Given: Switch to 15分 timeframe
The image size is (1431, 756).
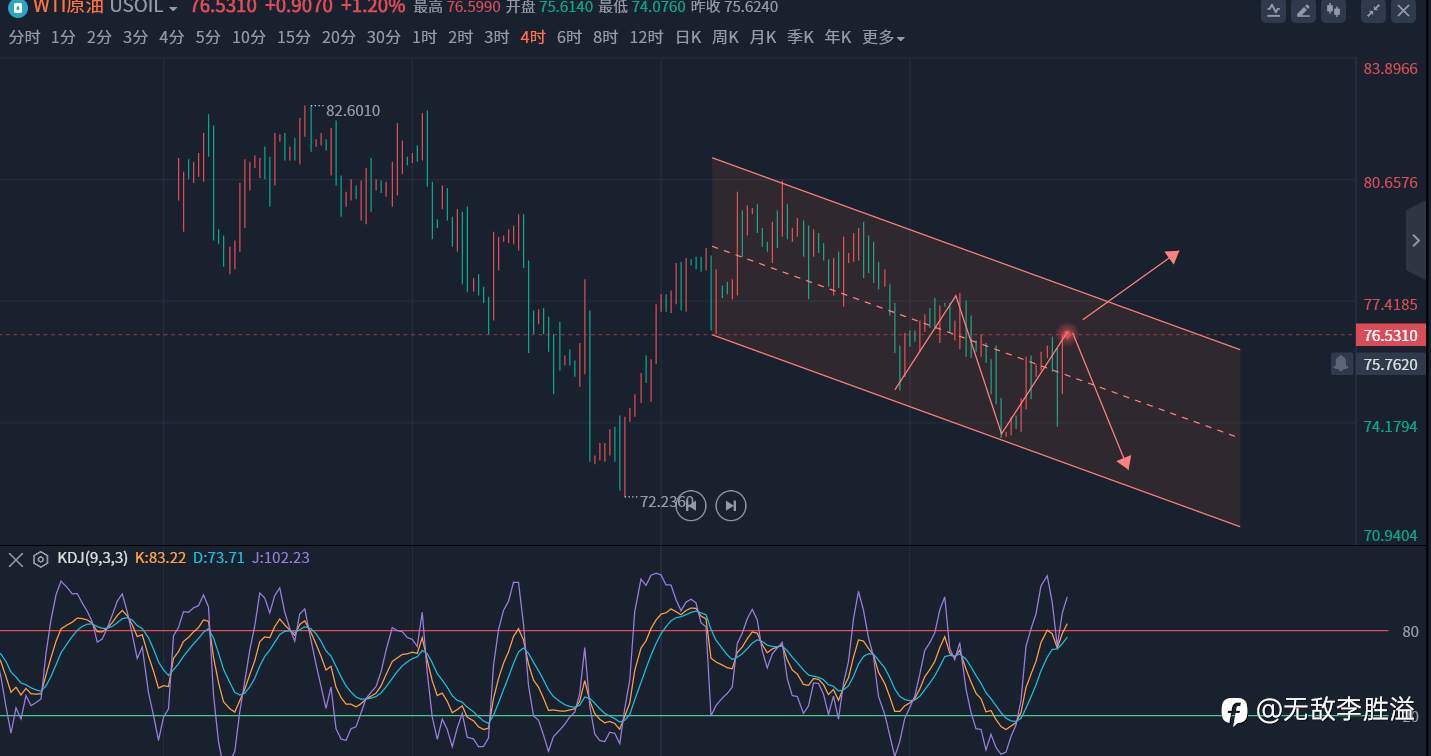Looking at the screenshot, I should 294,38.
